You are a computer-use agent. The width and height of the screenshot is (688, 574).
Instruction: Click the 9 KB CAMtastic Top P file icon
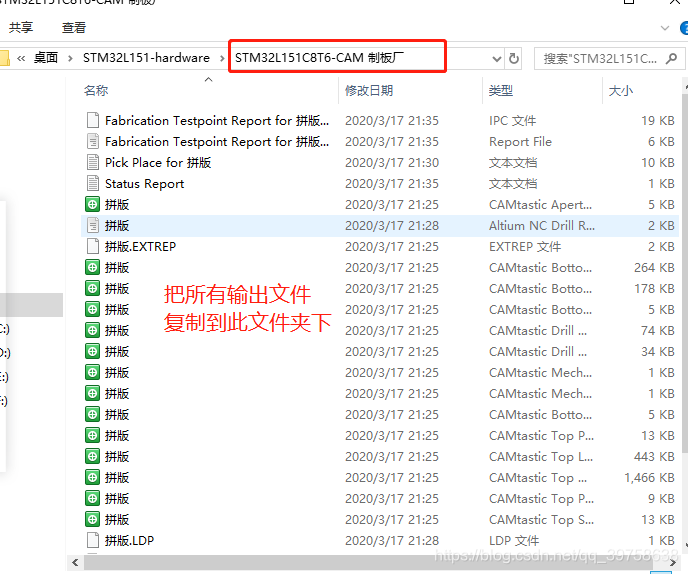[93, 499]
